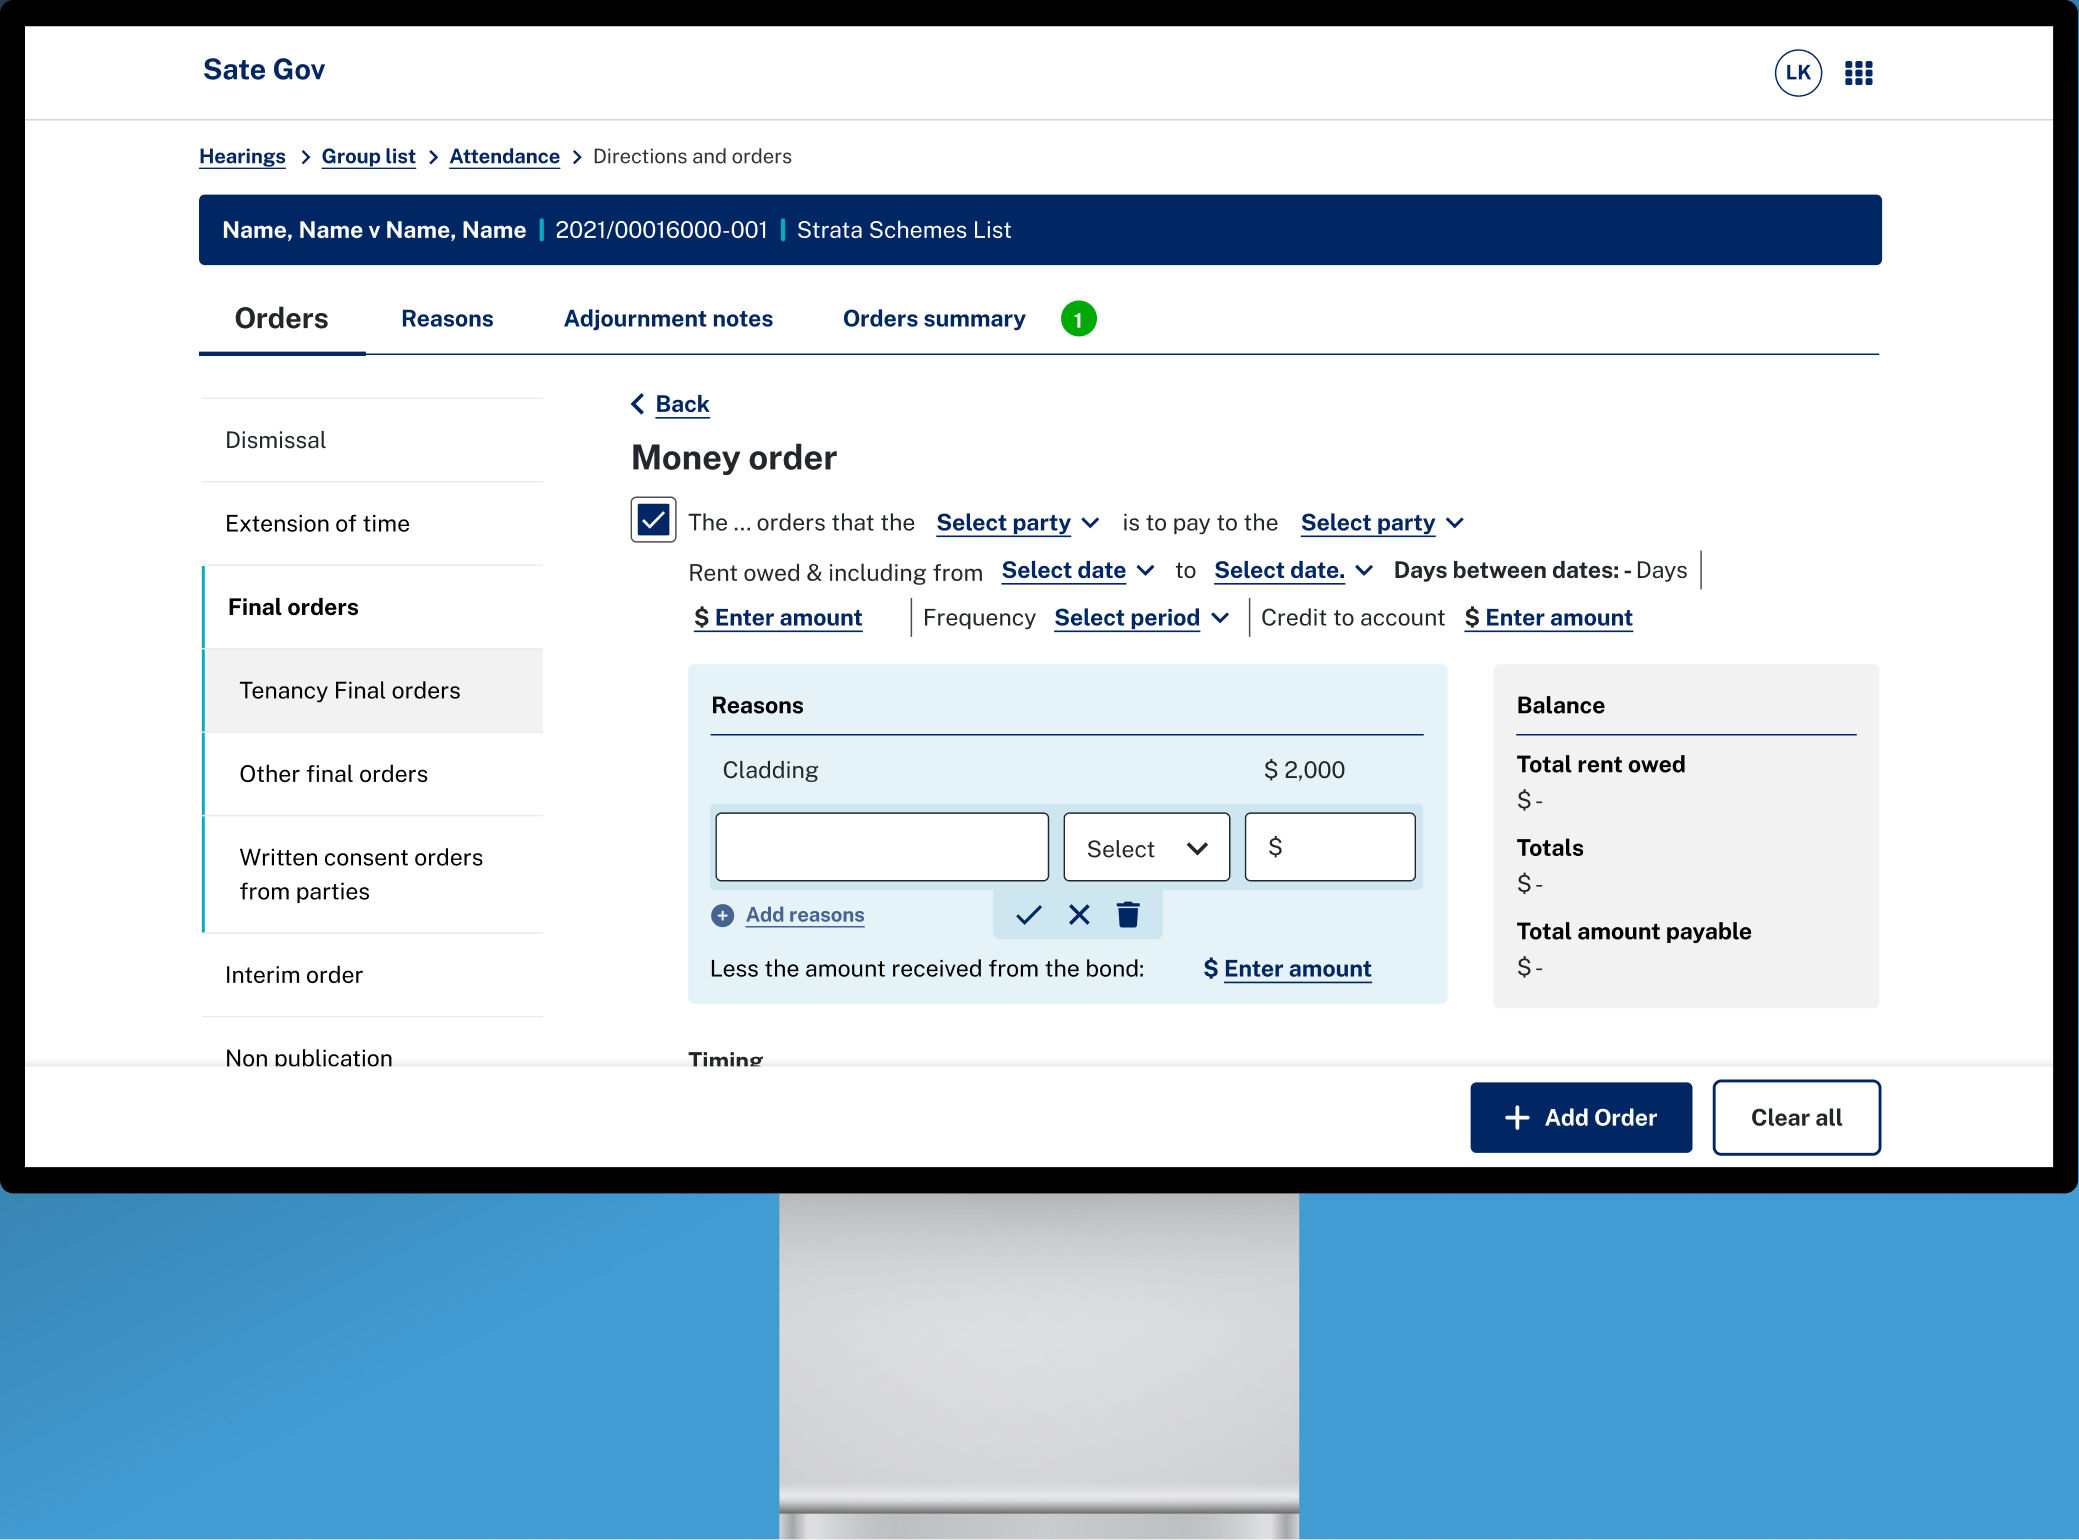Image resolution: width=2079 pixels, height=1540 pixels.
Task: Click the green Orders summary count badge
Action: coord(1078,319)
